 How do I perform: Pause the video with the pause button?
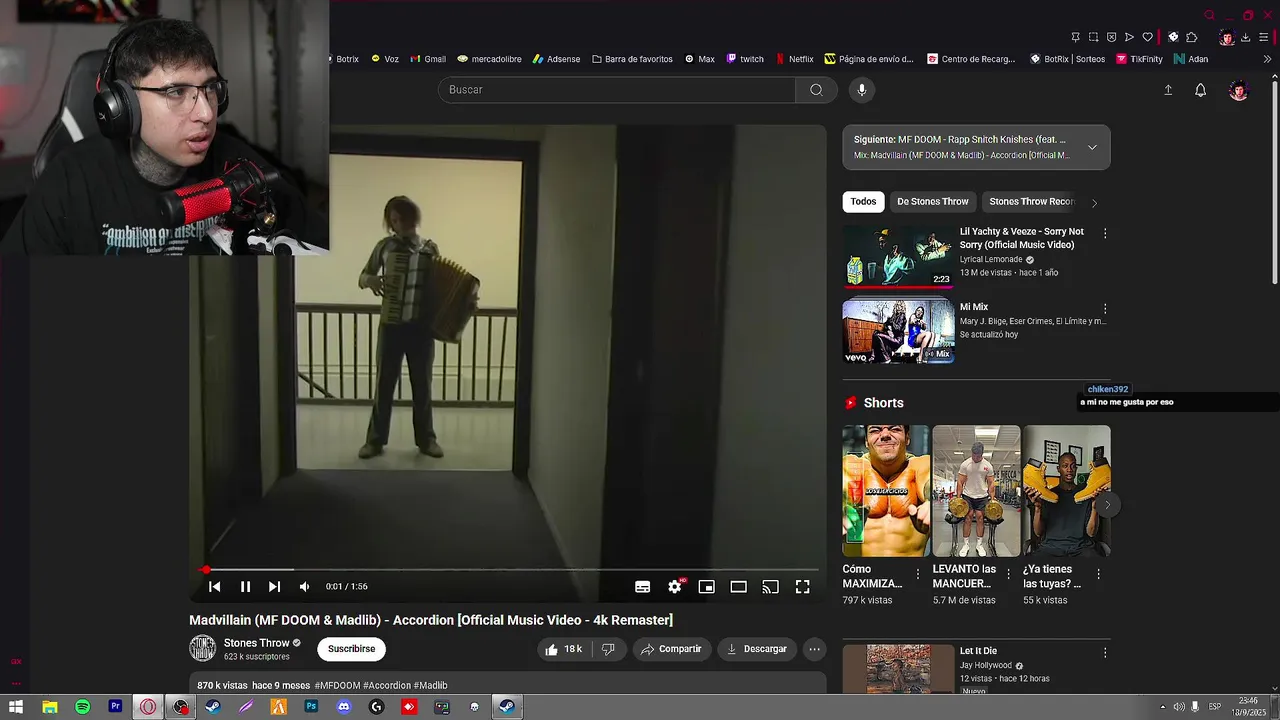click(x=245, y=587)
